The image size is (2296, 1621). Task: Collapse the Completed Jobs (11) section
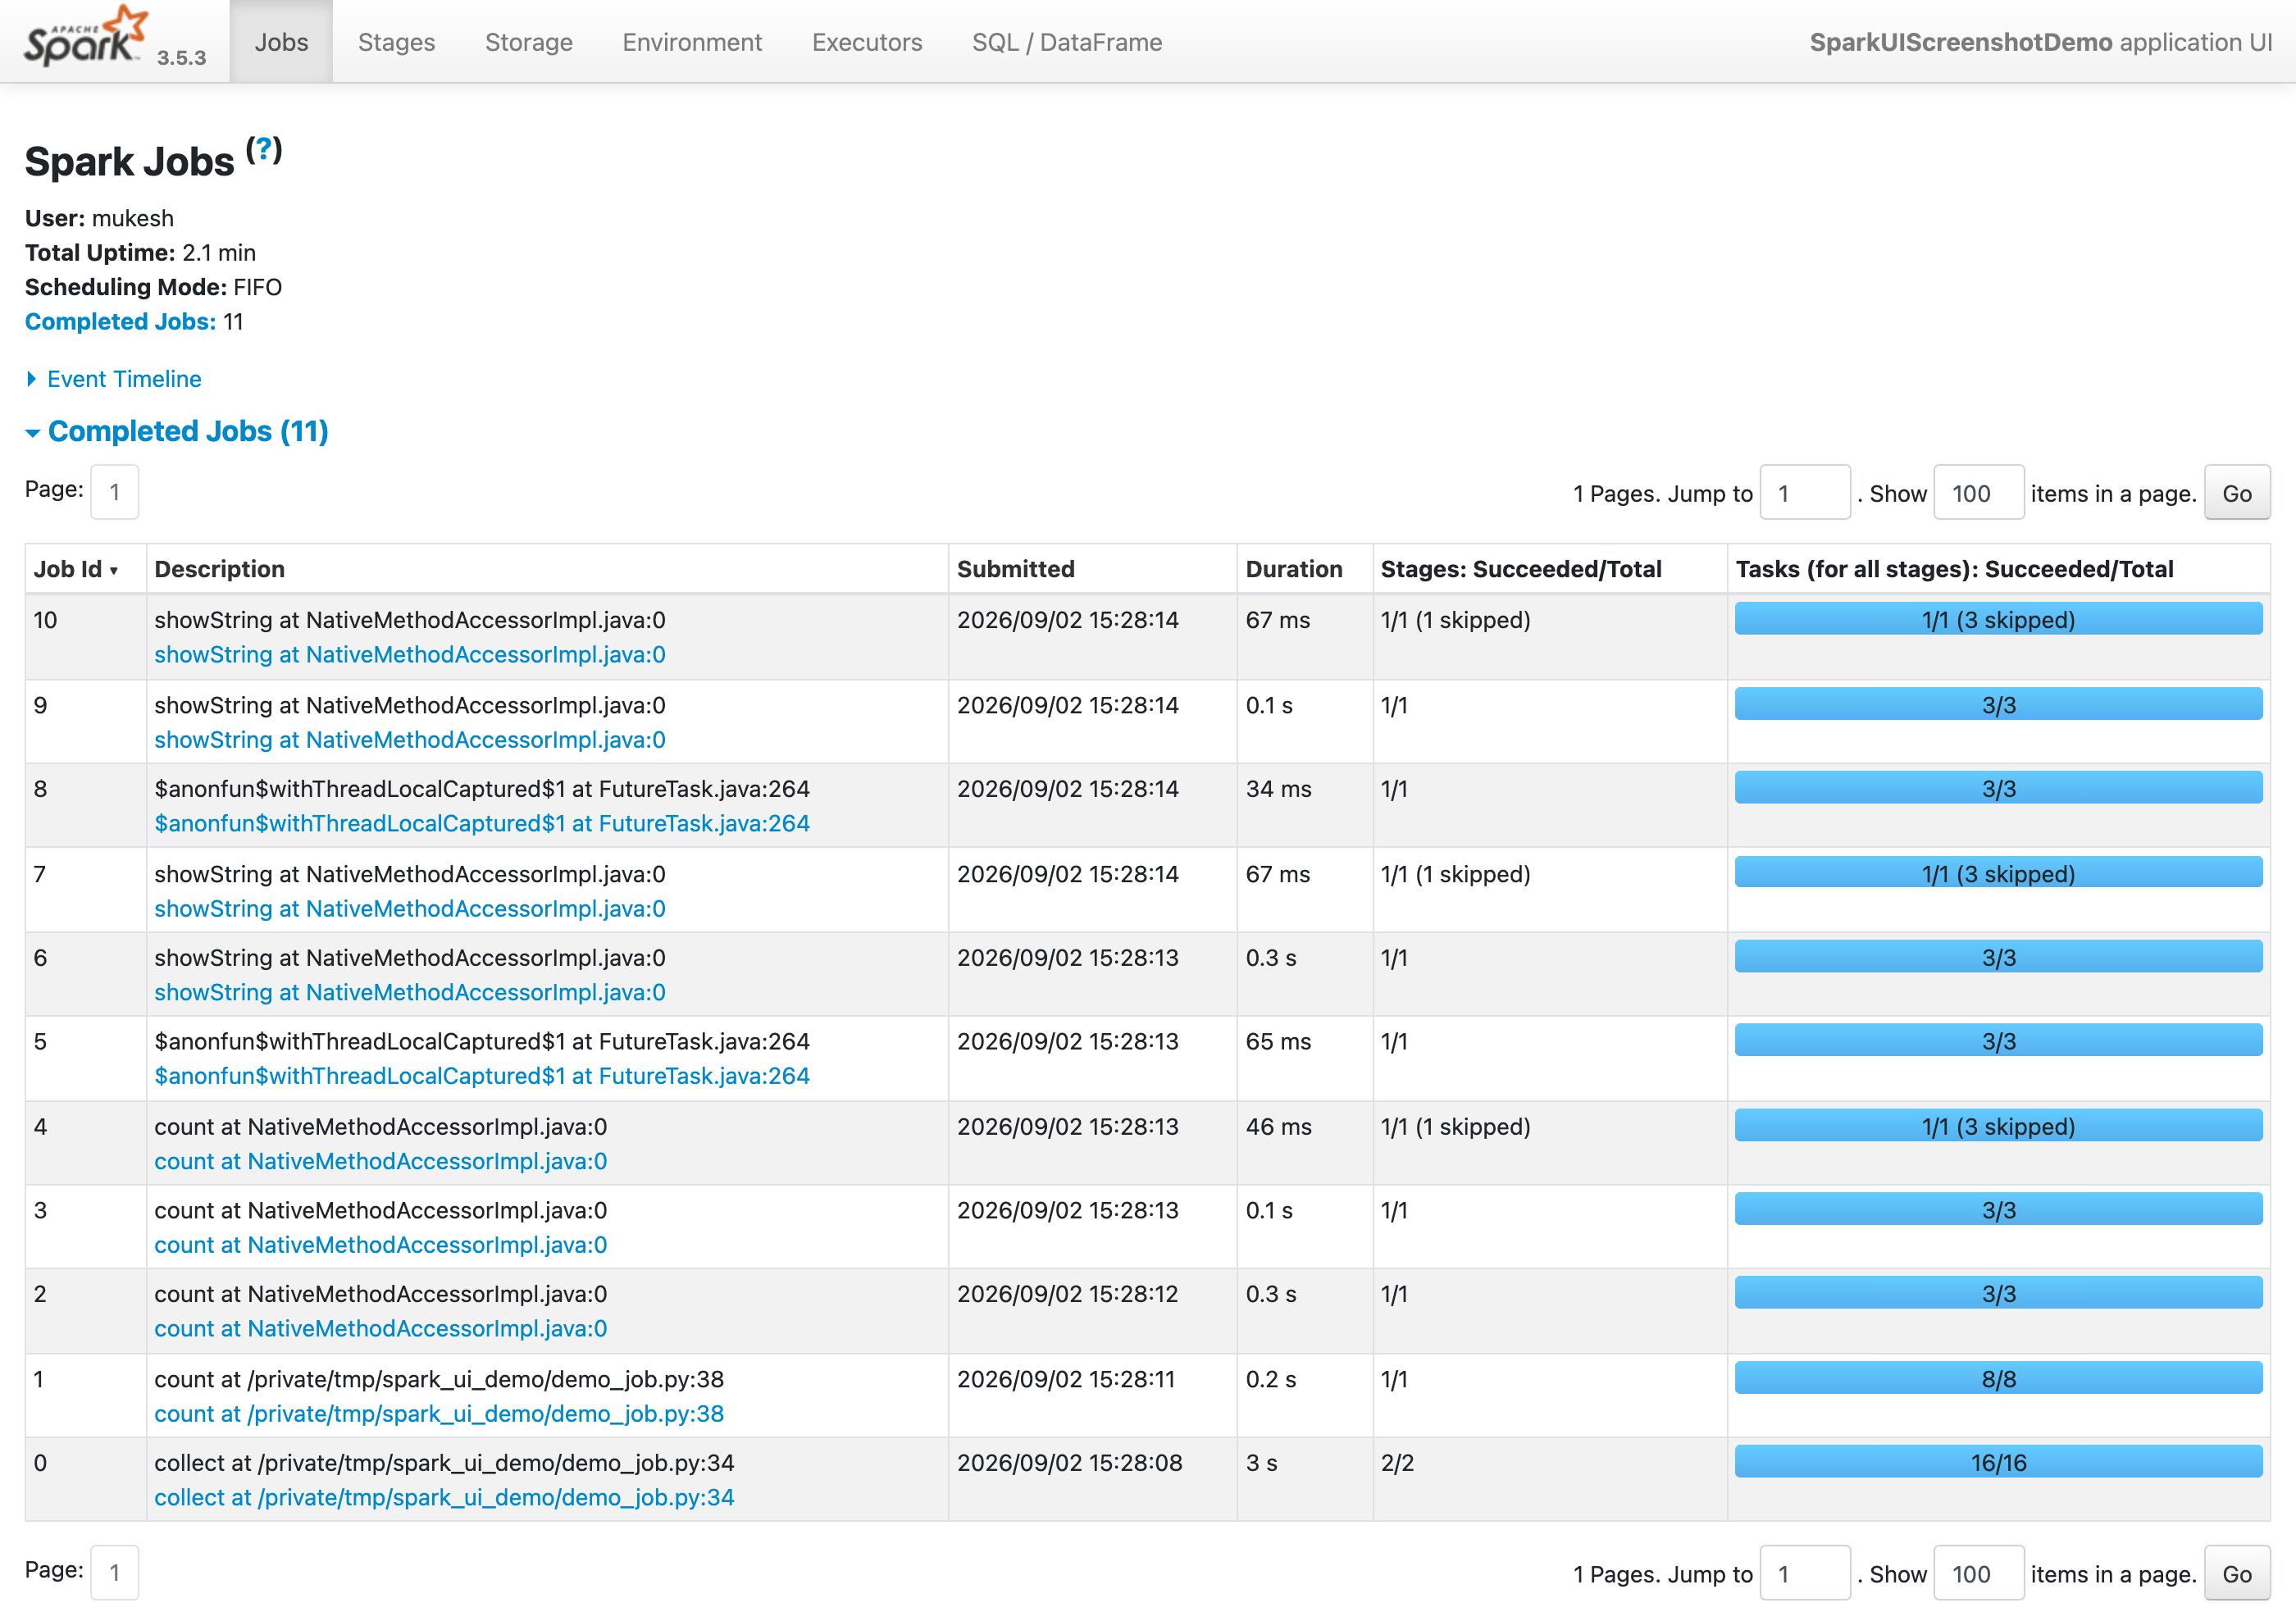[x=177, y=431]
